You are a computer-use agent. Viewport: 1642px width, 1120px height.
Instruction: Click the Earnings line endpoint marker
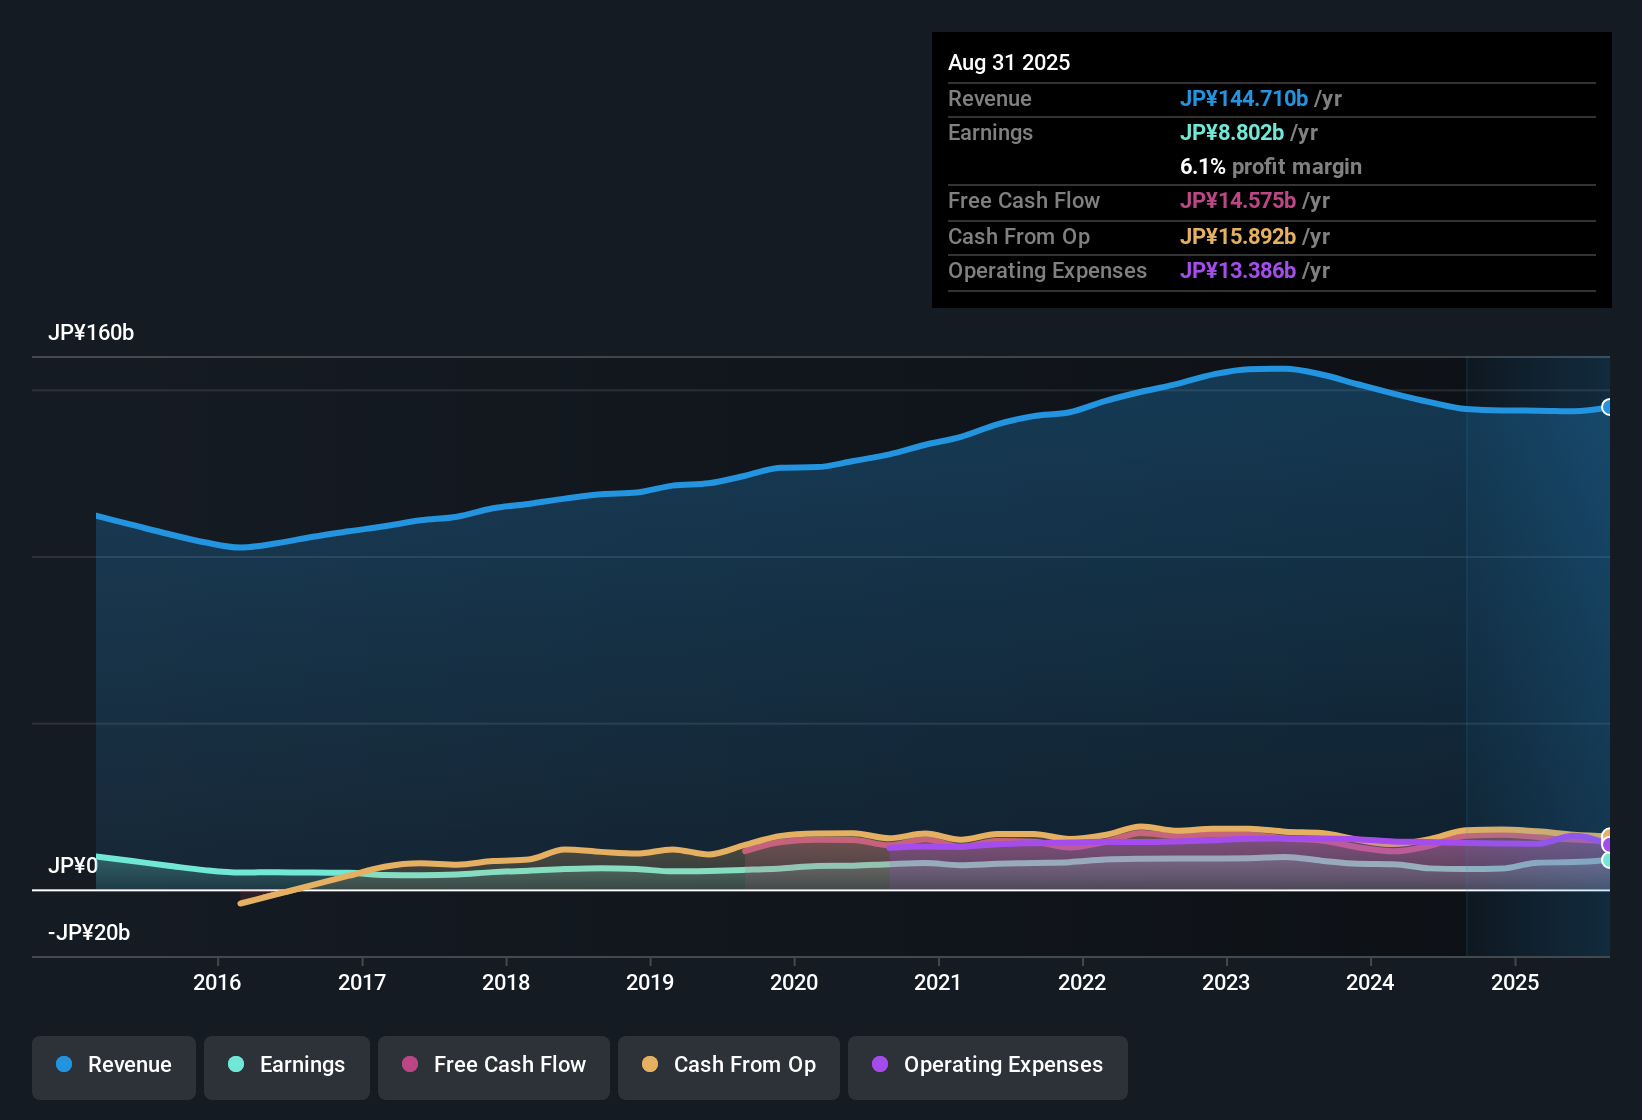[x=1608, y=860]
